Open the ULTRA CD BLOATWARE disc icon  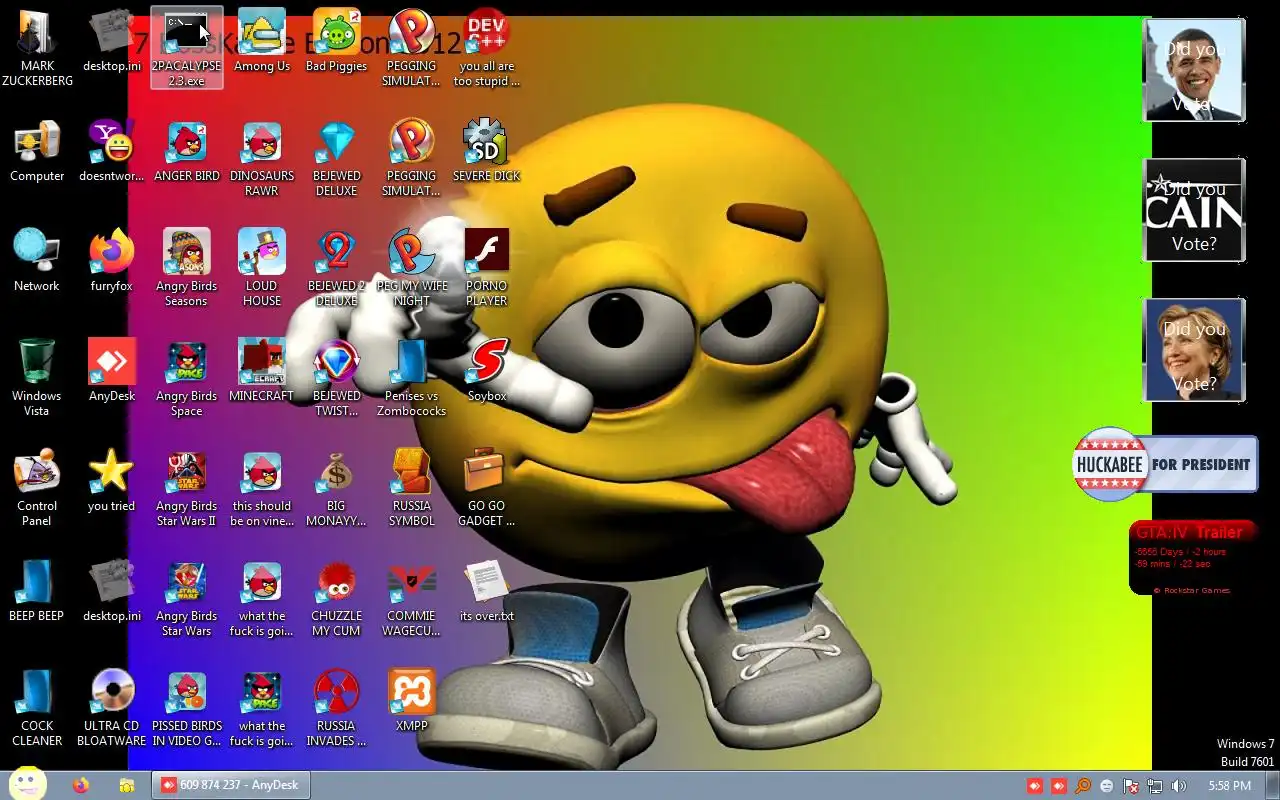pos(112,708)
